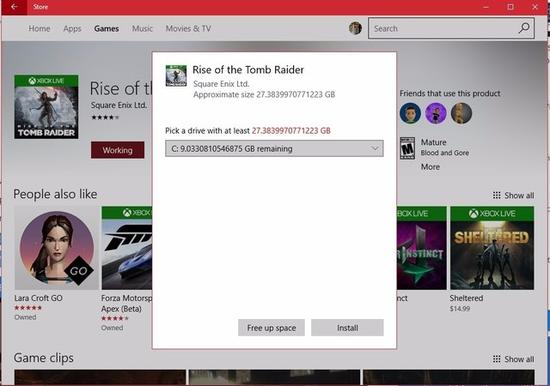Click Show all beside Game clips
The image size is (550, 386).
click(x=513, y=359)
